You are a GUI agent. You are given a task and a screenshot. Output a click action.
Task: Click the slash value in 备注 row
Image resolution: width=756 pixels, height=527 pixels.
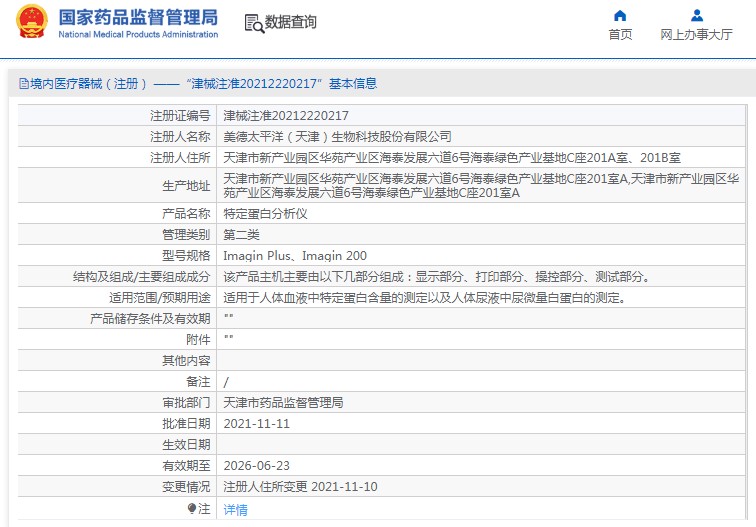click(x=226, y=382)
